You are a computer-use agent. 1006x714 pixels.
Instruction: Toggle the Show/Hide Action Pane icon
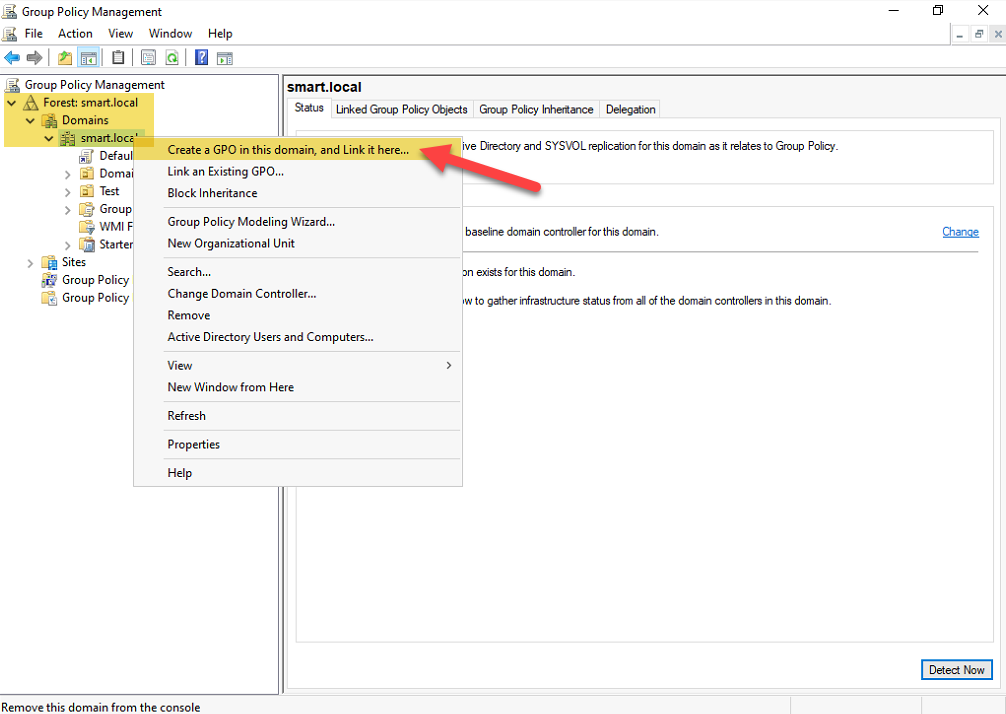225,58
